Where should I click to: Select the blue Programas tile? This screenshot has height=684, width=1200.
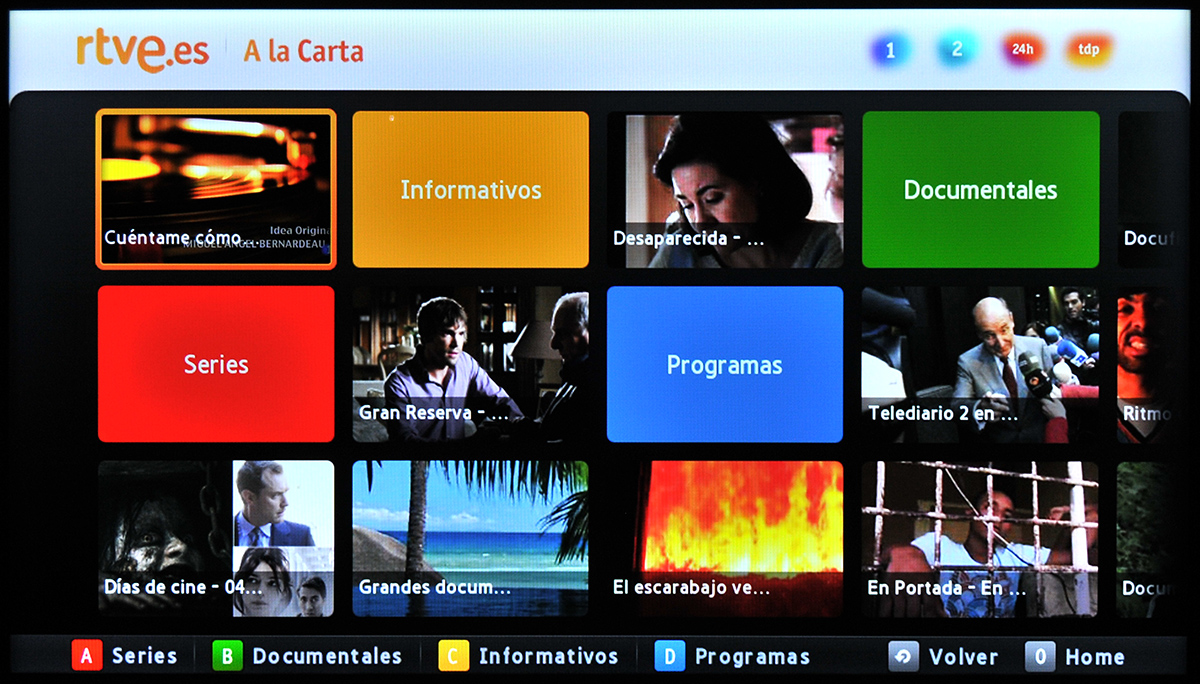click(725, 364)
